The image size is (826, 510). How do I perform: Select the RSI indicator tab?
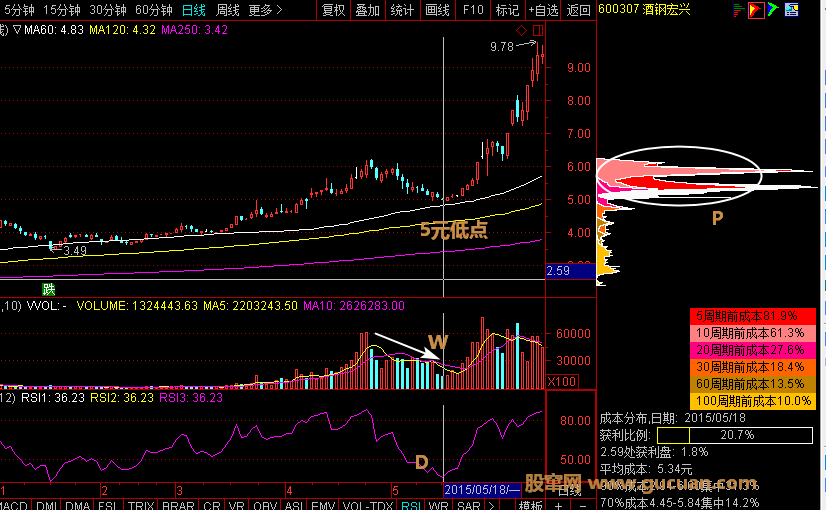pyautogui.click(x=411, y=505)
